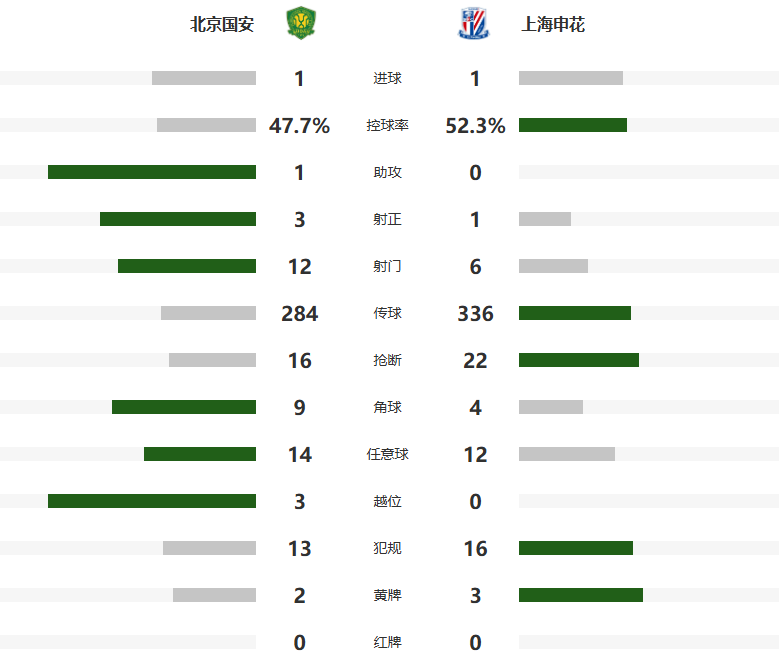Click Beijing Guoan's 12 shots value
This screenshot has width=780, height=659.
[x=299, y=266]
